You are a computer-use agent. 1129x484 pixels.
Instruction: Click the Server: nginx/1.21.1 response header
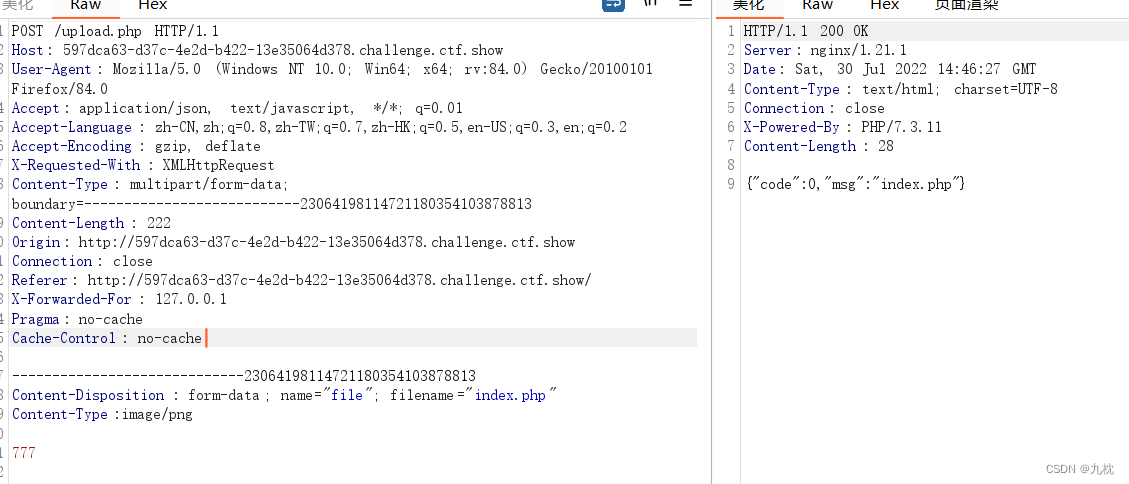[x=825, y=50]
